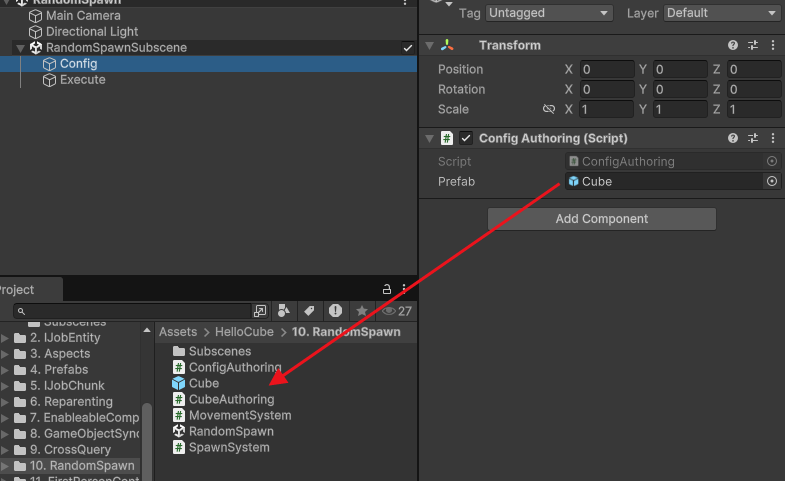
Task: Click the RandomSpawnSubscene scene icon
Action: click(36, 48)
